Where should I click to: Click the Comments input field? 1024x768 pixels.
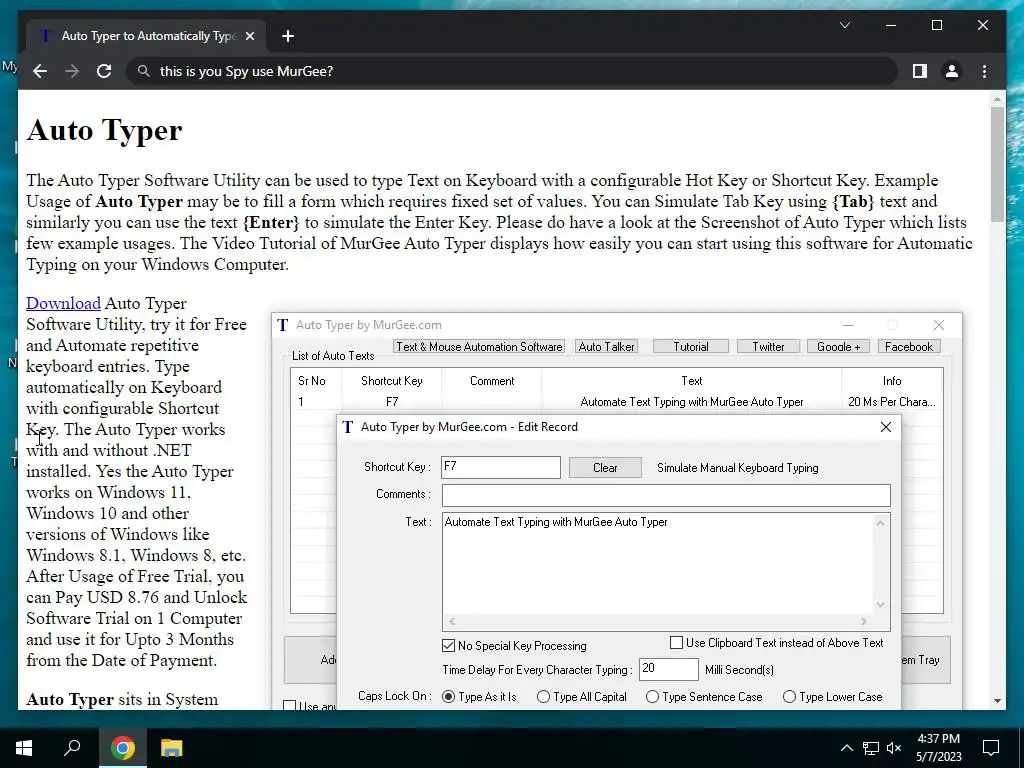[665, 495]
